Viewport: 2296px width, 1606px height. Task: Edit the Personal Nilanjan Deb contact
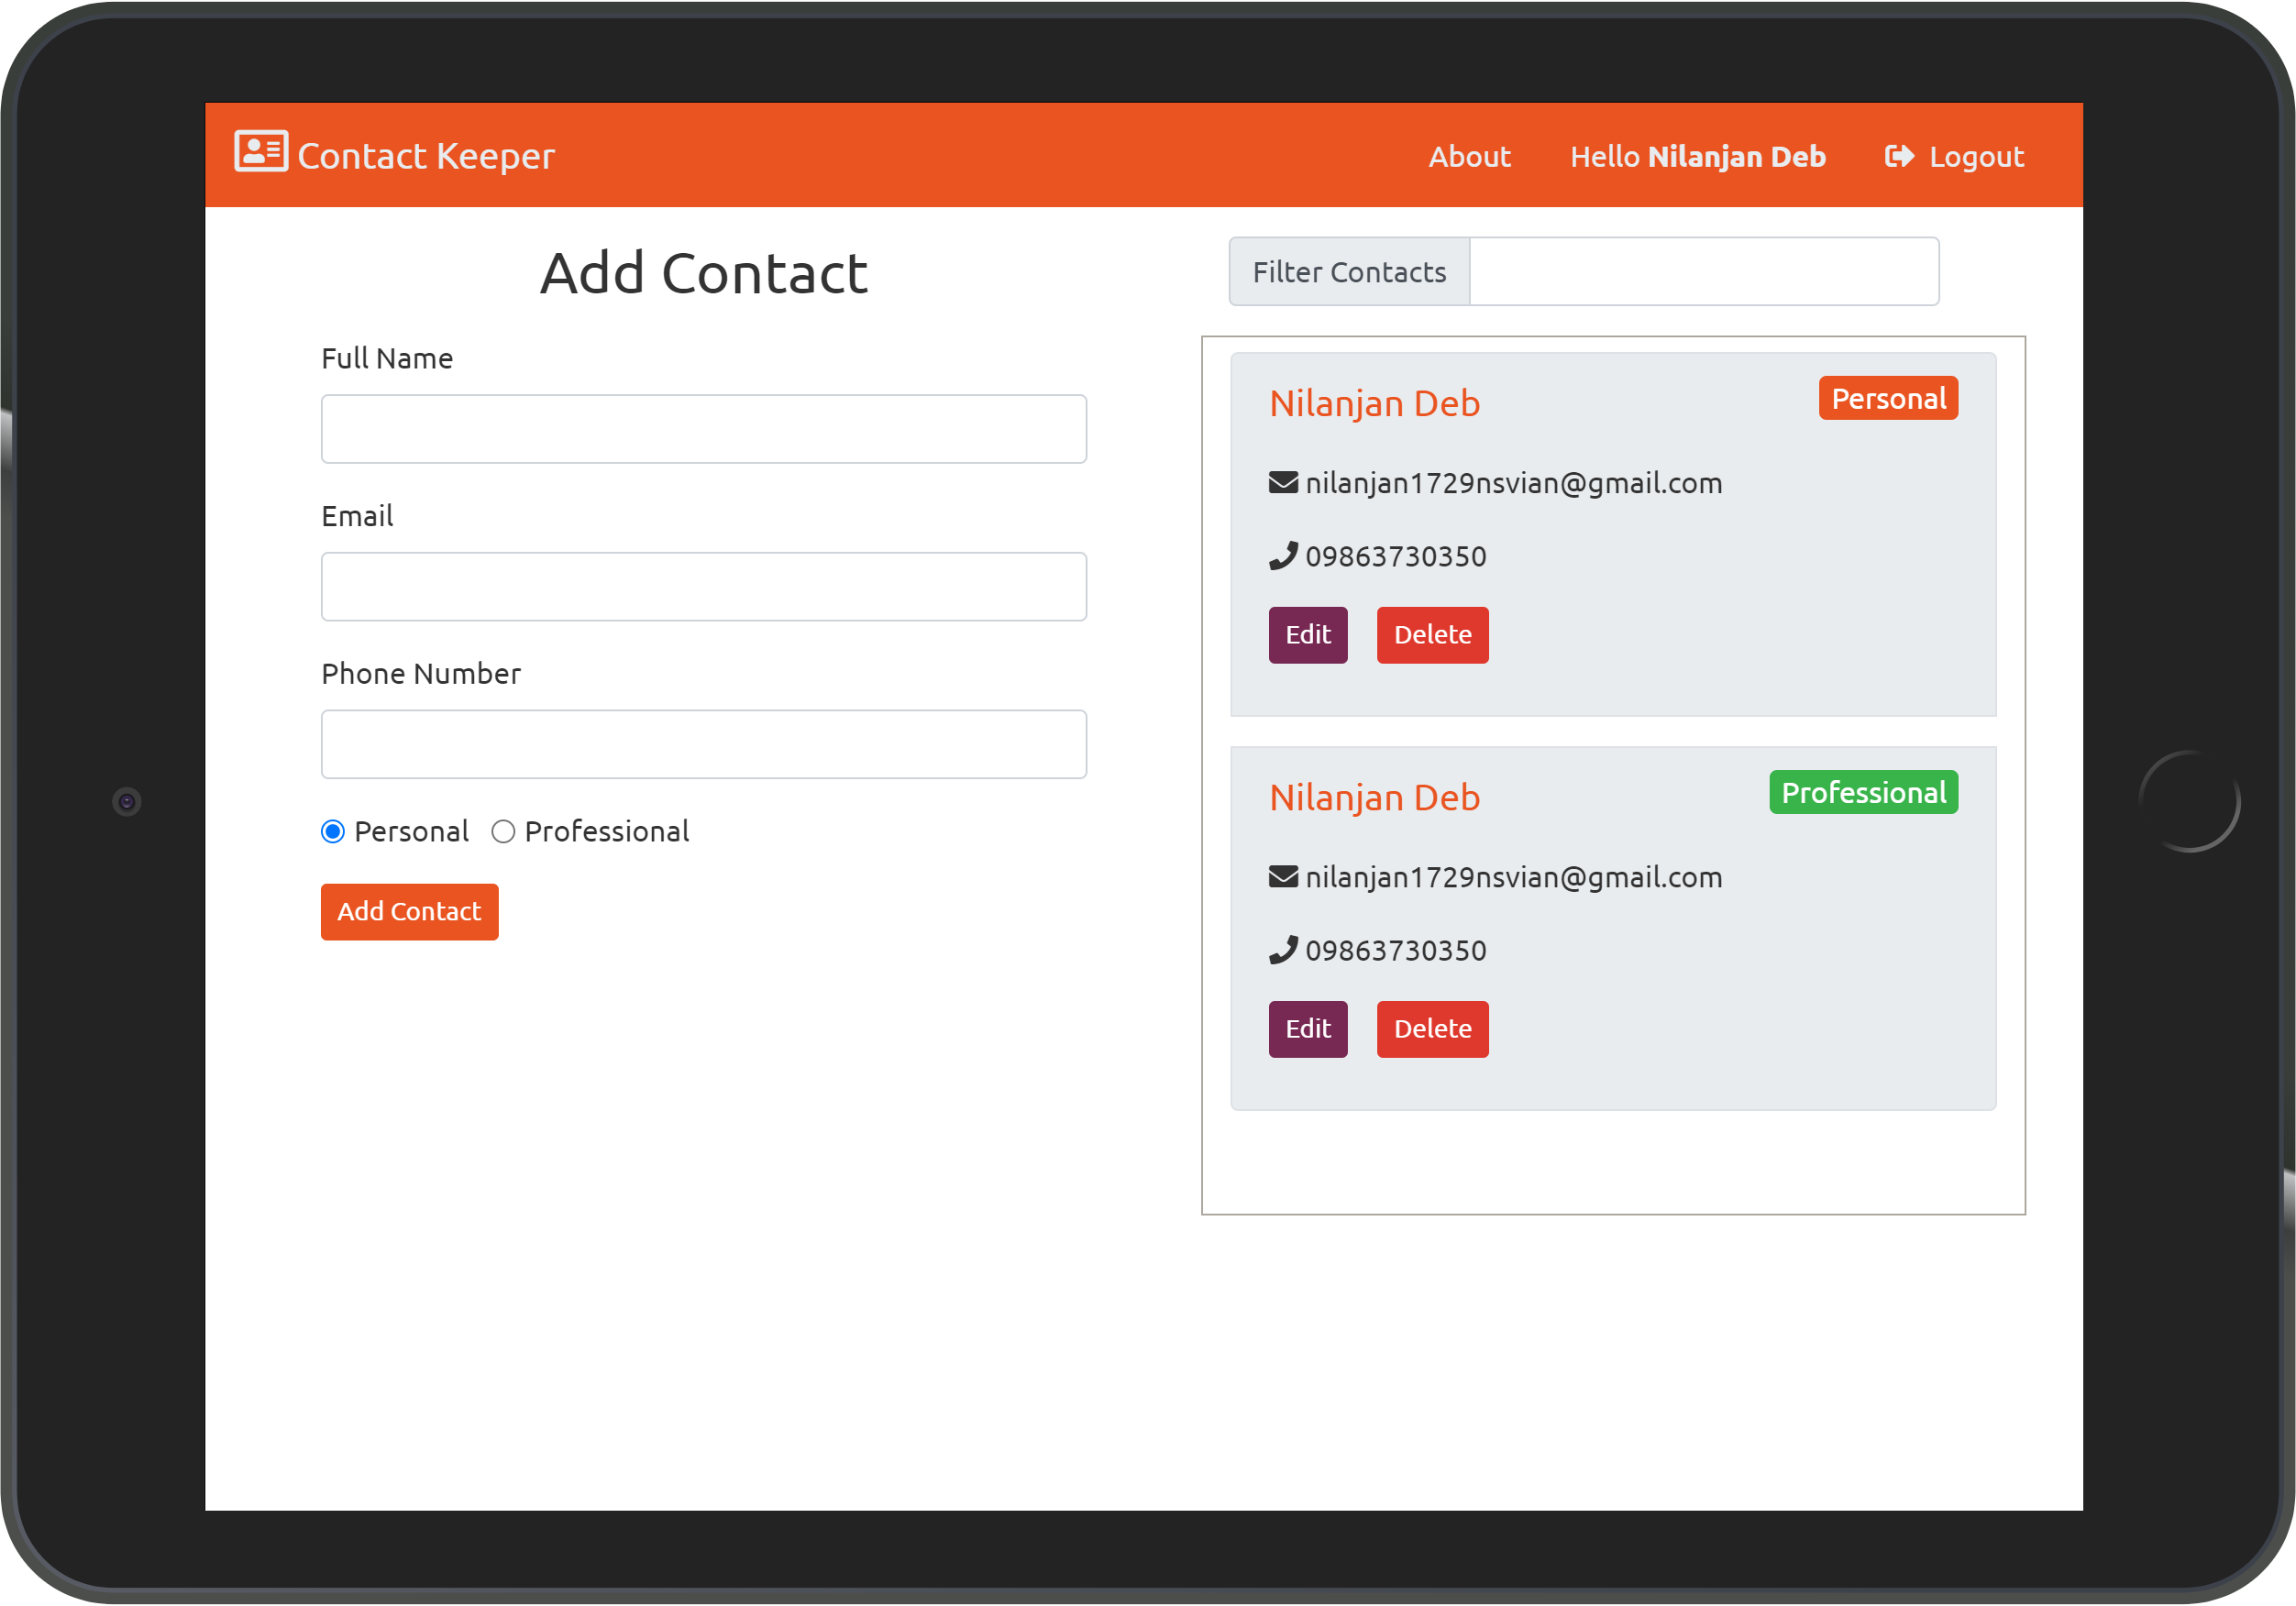click(x=1307, y=635)
